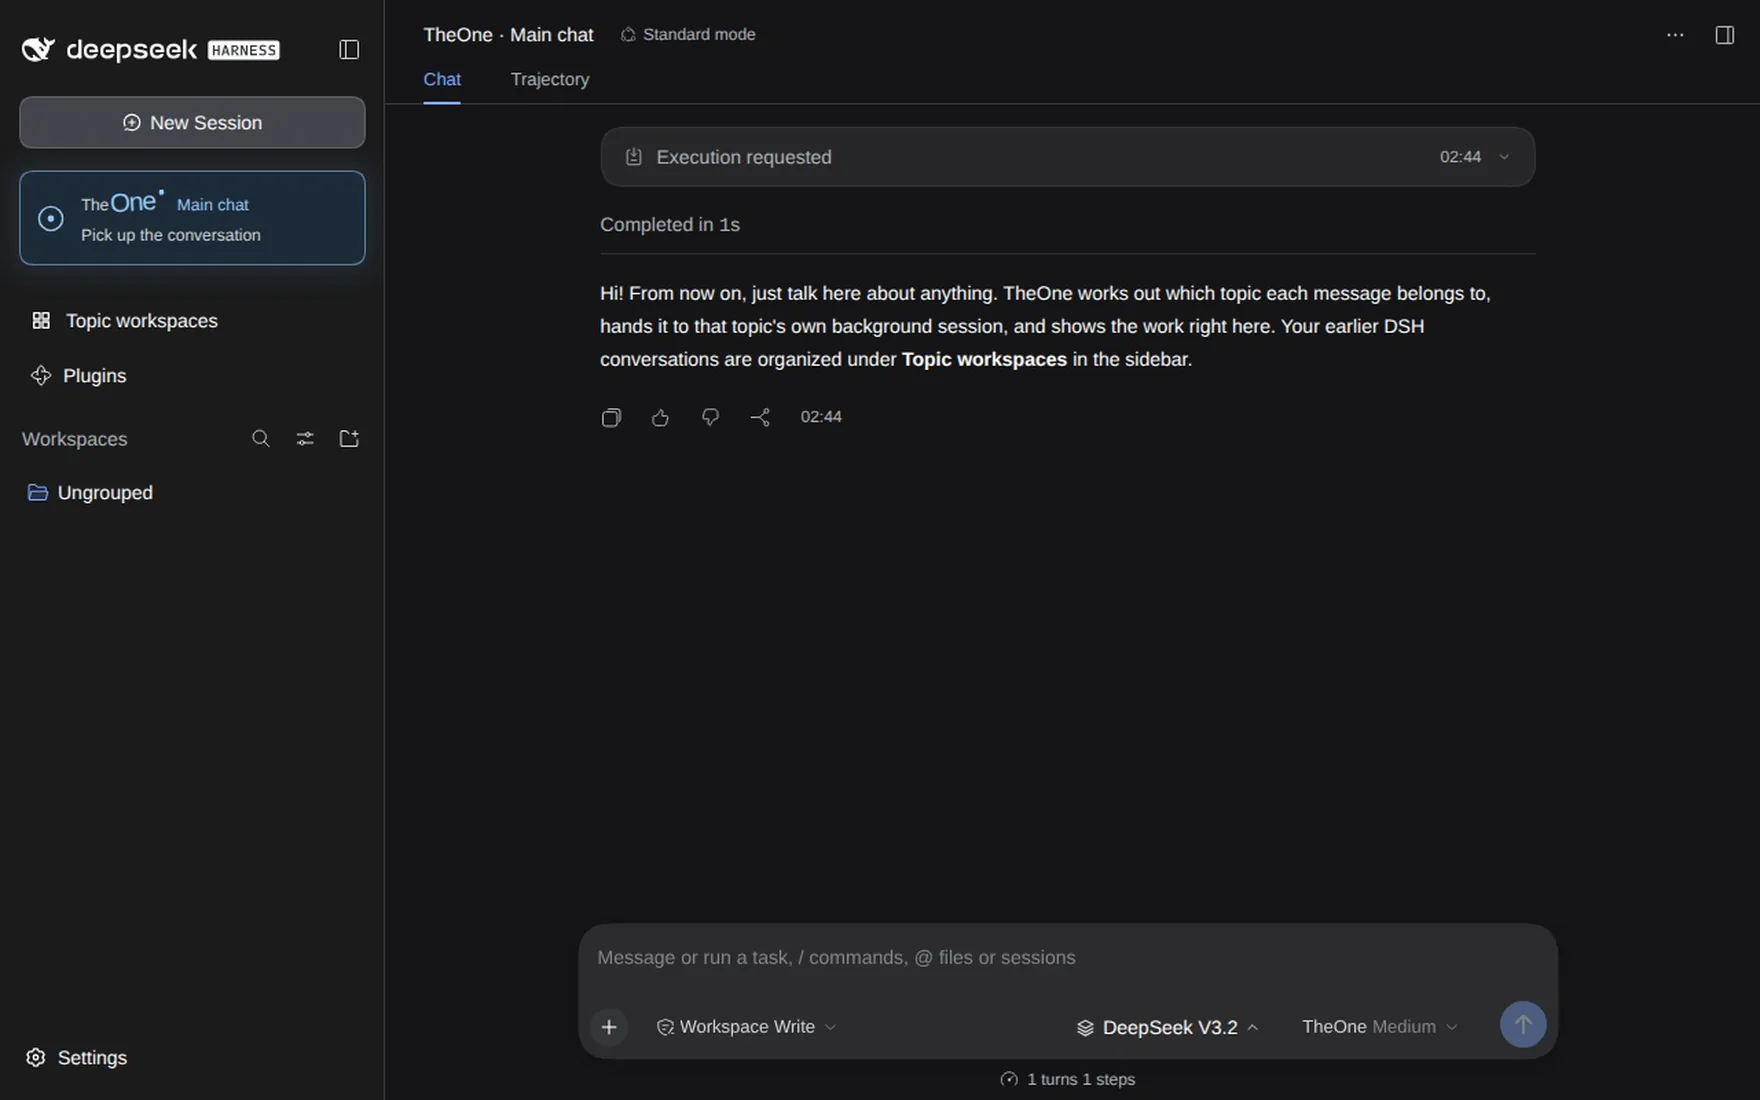
Task: Open the three-dot more options menu
Action: click(1675, 35)
